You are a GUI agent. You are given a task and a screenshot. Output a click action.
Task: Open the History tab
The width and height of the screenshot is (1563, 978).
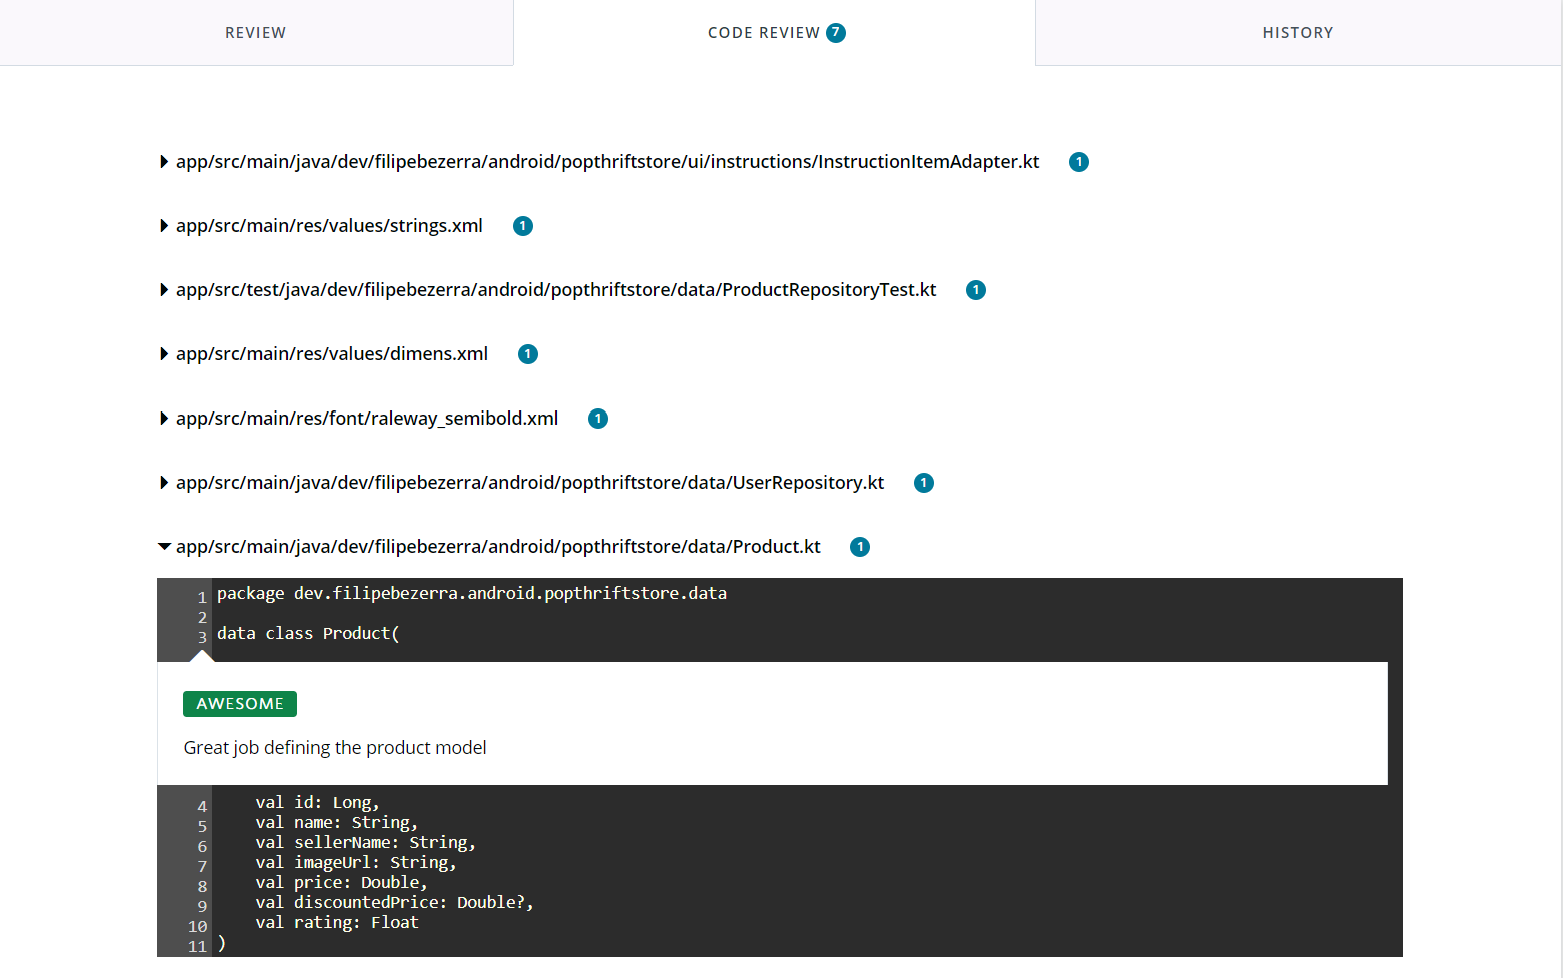(x=1298, y=33)
